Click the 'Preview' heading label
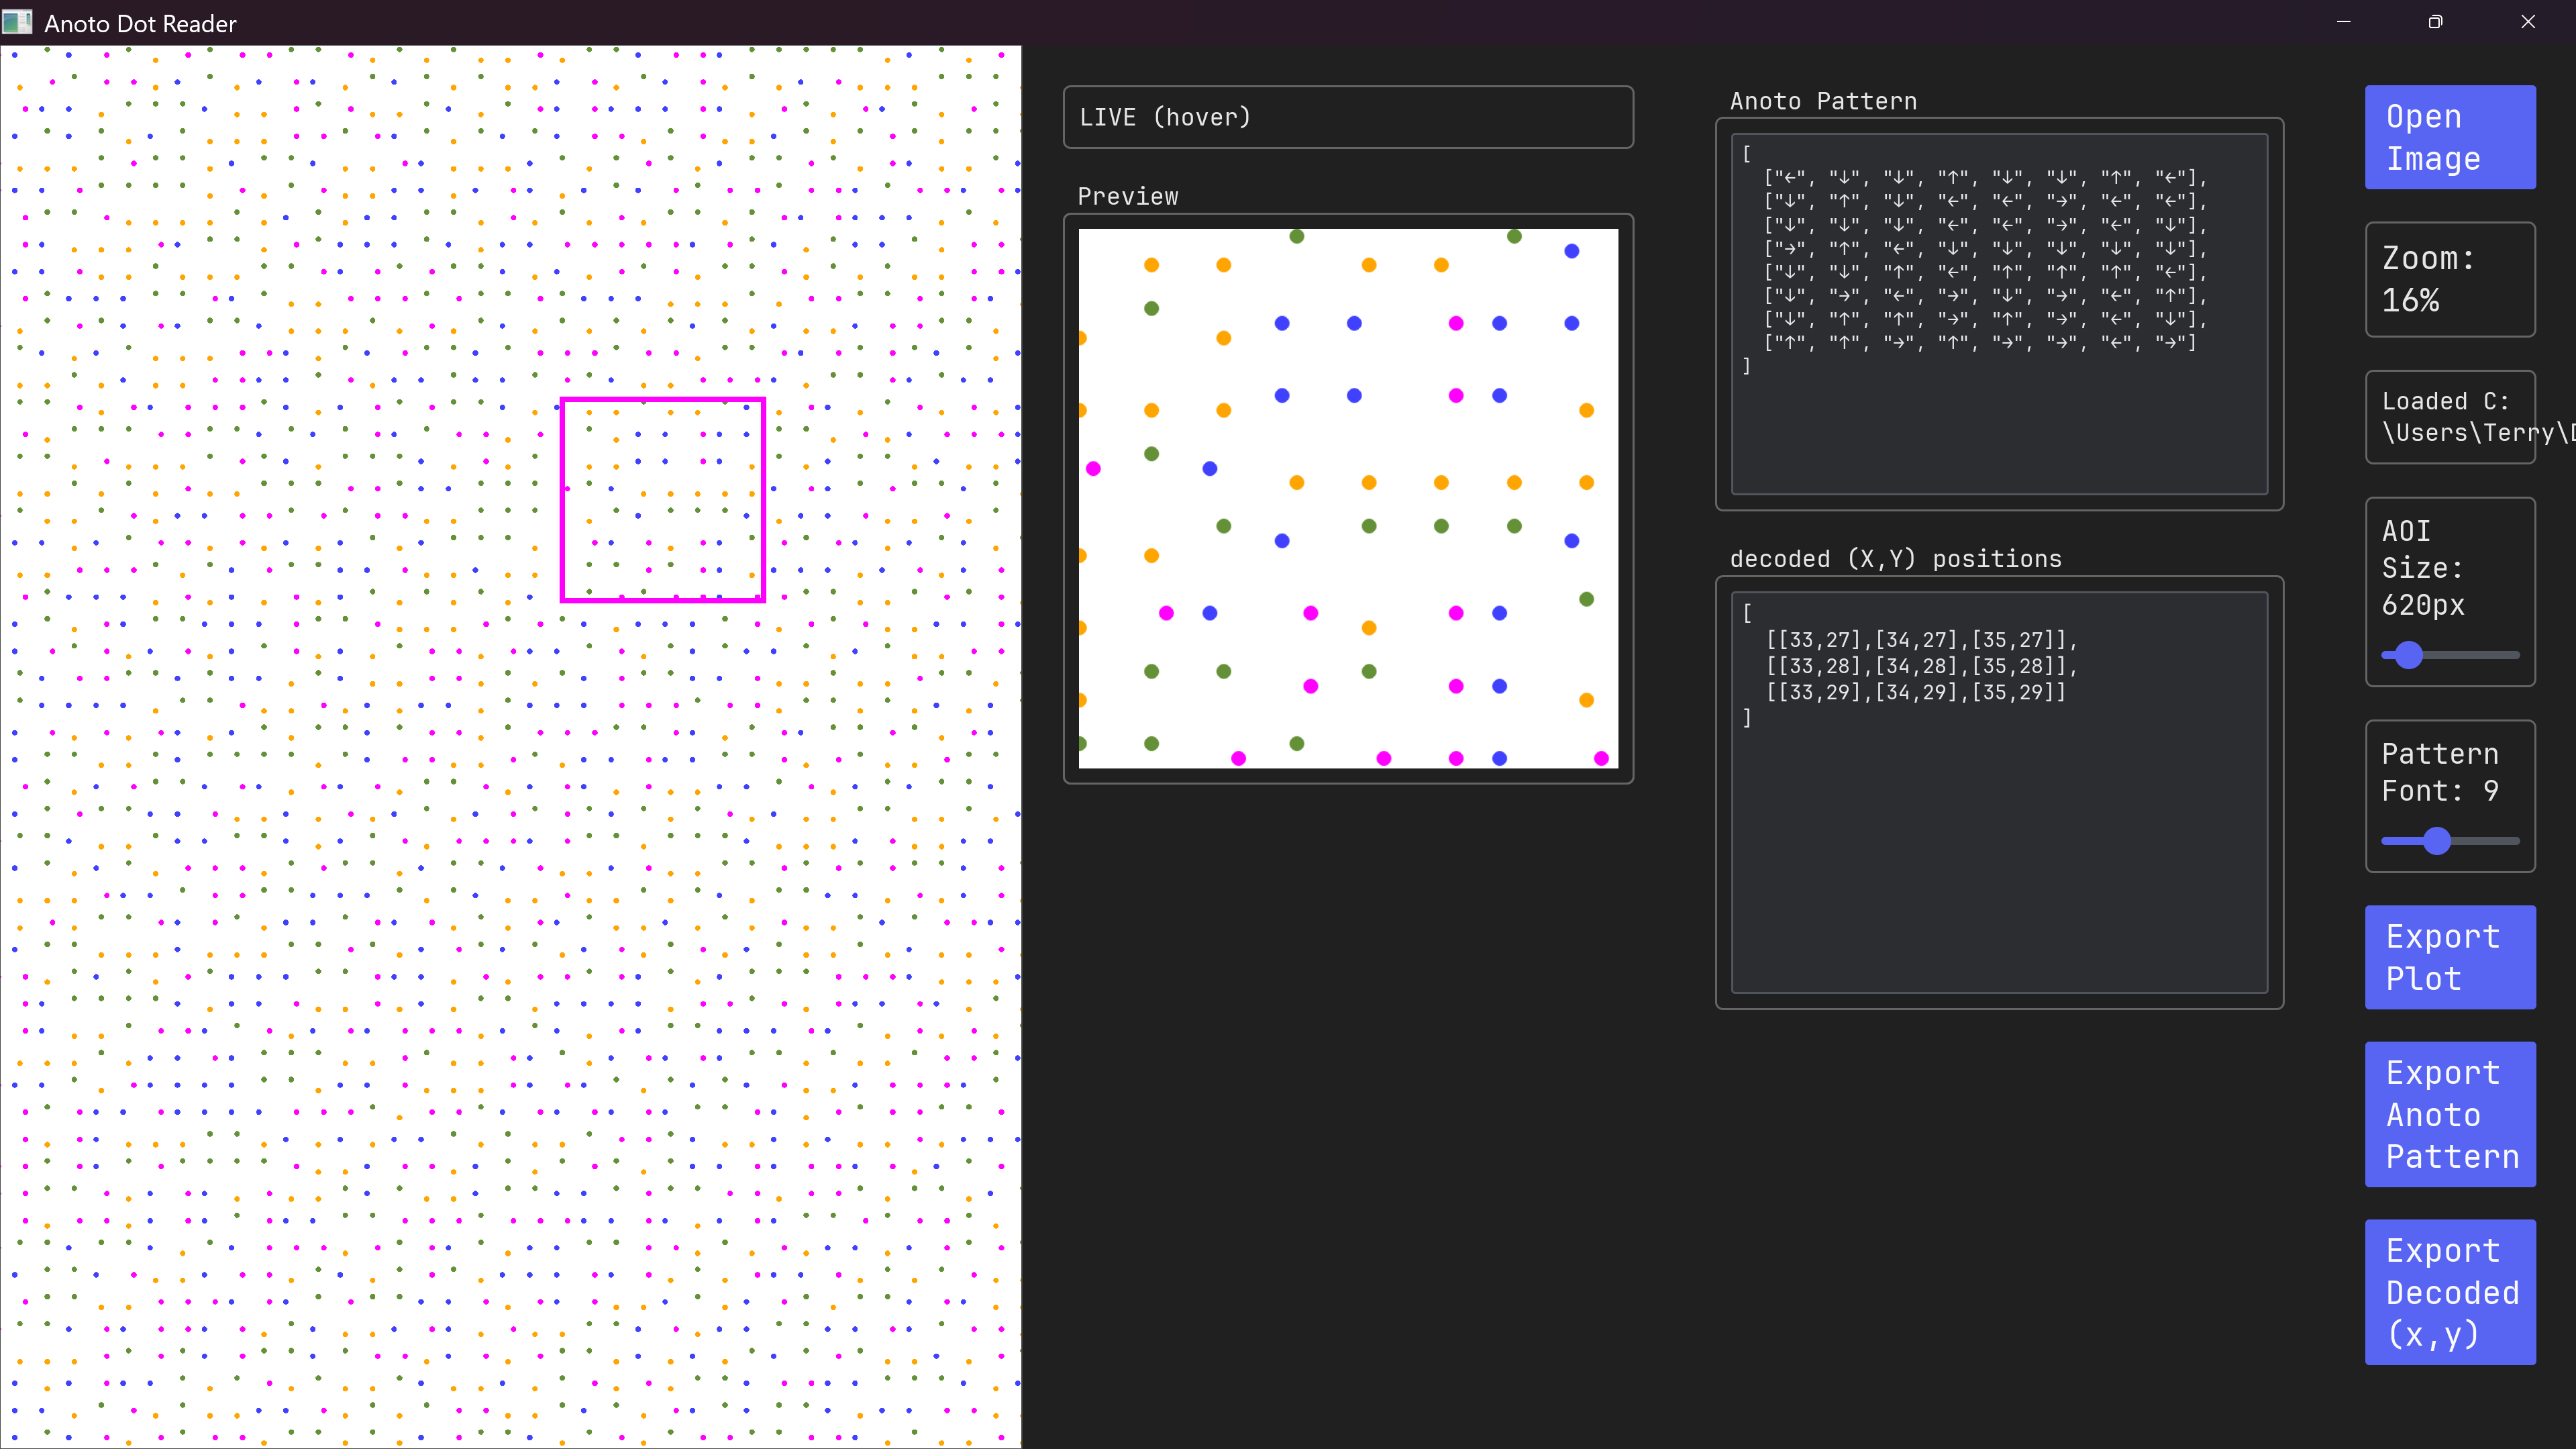 pyautogui.click(x=1127, y=197)
